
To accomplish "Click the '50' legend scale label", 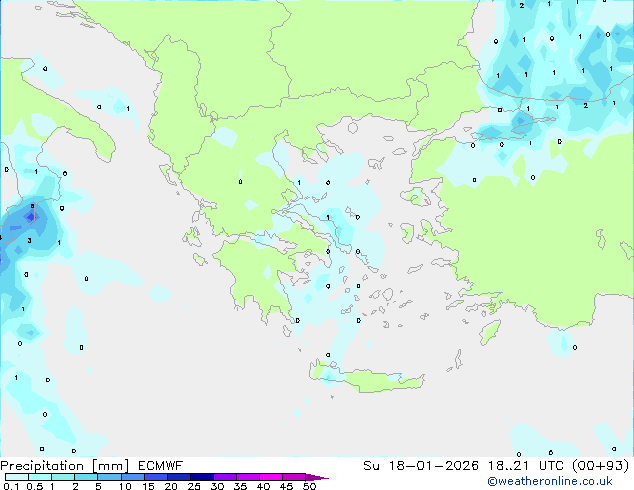I will click(309, 486).
